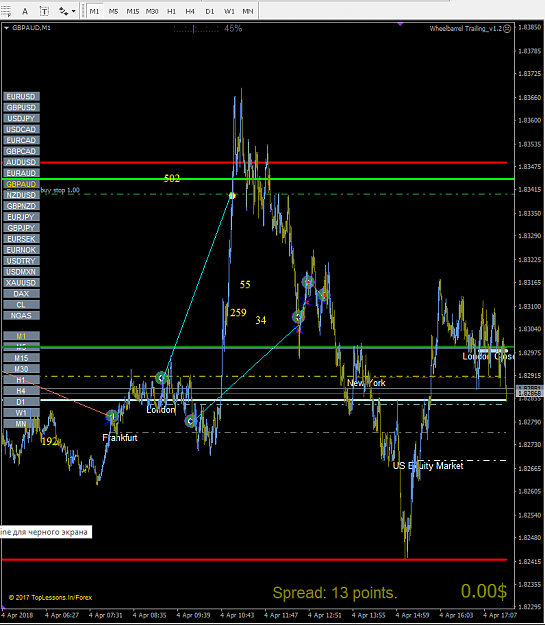545x625 pixels.
Task: Switch to M5 in the top toolbar
Action: click(113, 11)
